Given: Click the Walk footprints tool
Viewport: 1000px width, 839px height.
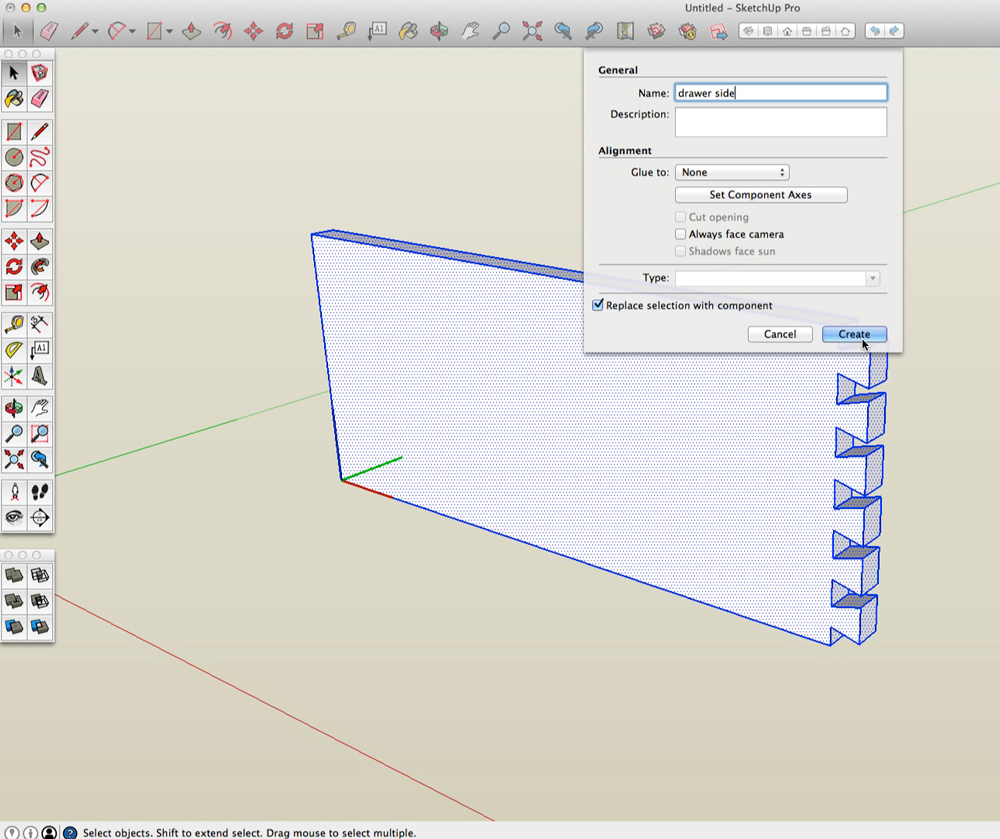Looking at the screenshot, I should (40, 491).
